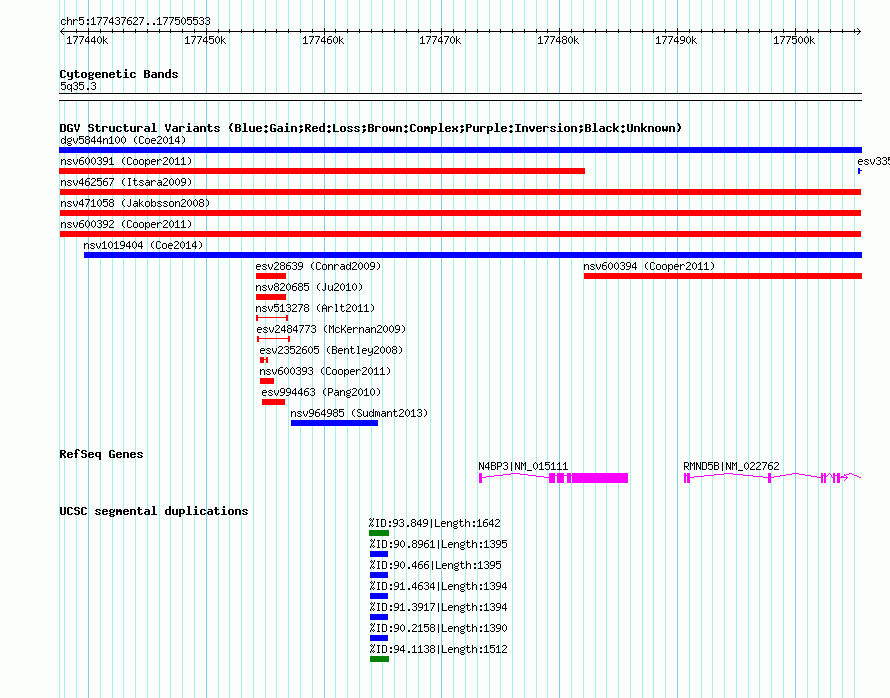Click the 177490k ruler tick label
The image size is (890, 698).
(676, 41)
